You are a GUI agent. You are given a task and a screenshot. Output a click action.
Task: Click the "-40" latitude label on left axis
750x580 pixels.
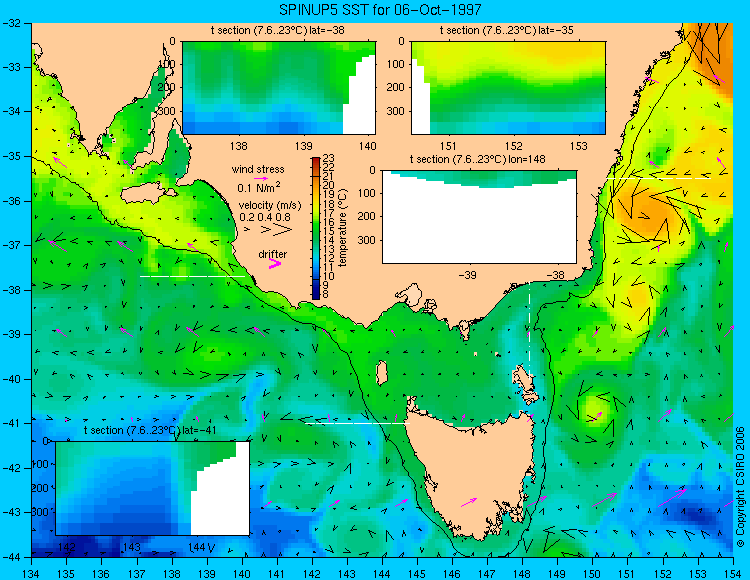click(x=11, y=379)
